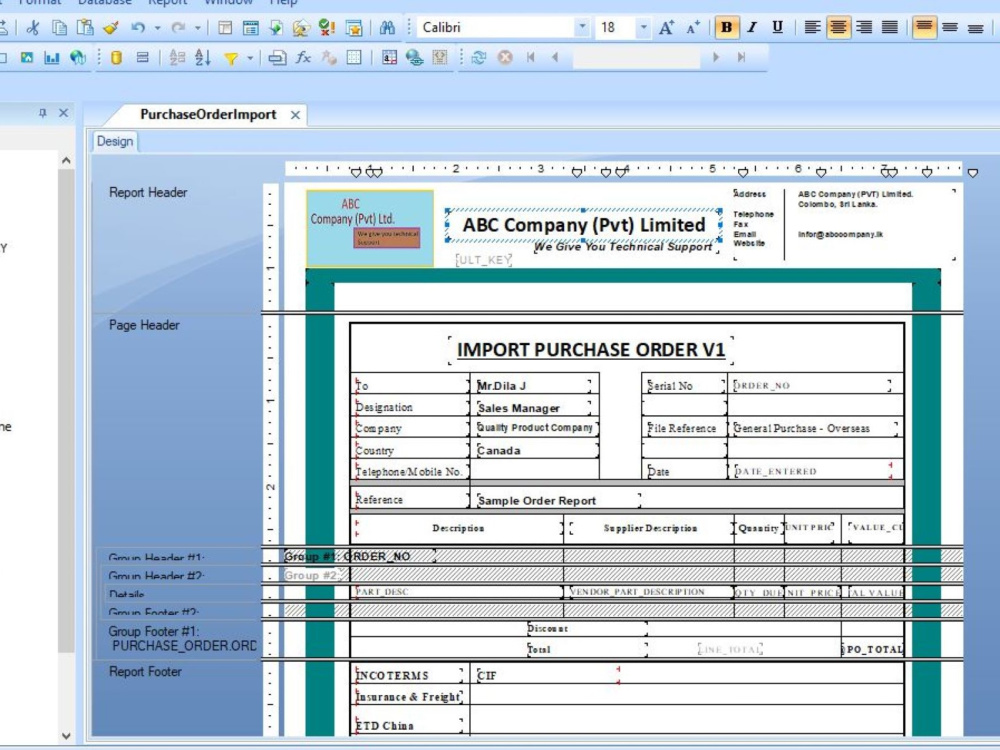Open the font size 18 dropdown
The width and height of the screenshot is (1000, 750).
point(643,27)
